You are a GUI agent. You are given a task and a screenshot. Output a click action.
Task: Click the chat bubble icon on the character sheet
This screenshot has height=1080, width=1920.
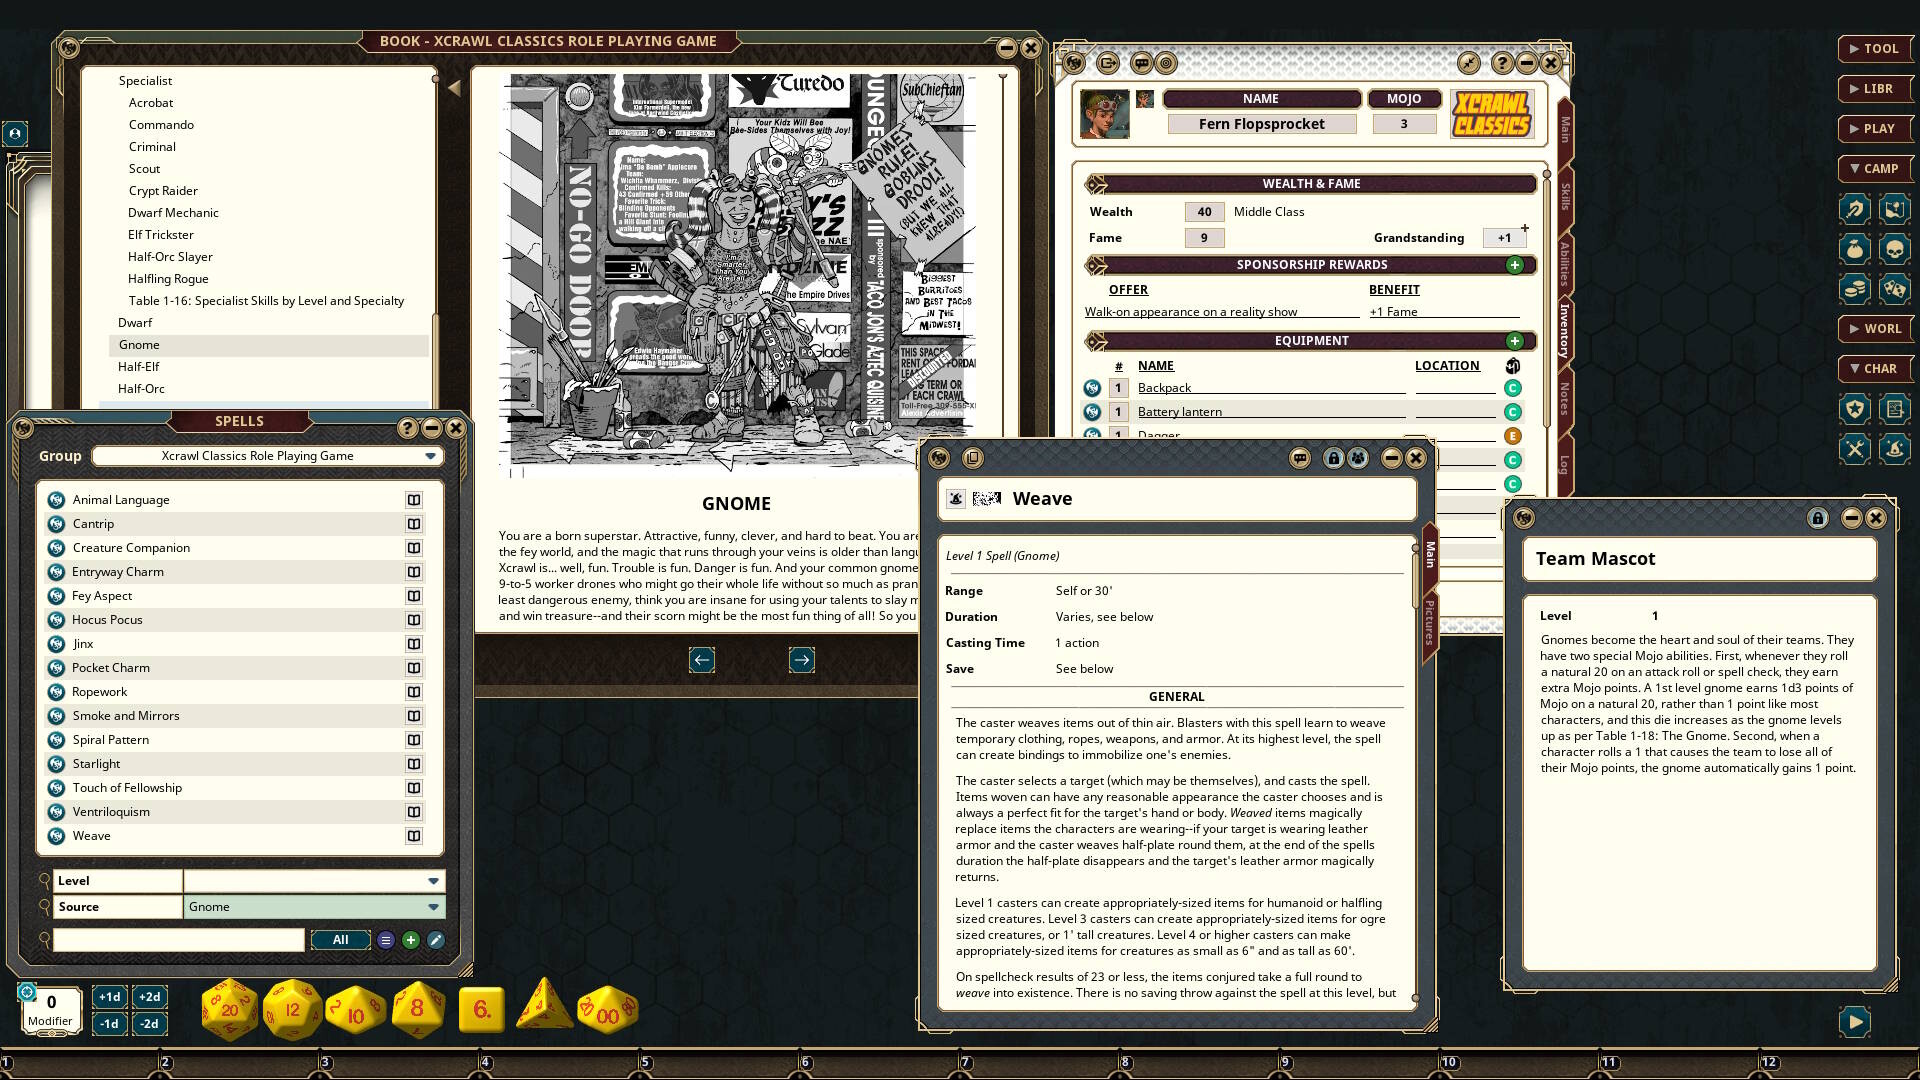pos(1141,63)
